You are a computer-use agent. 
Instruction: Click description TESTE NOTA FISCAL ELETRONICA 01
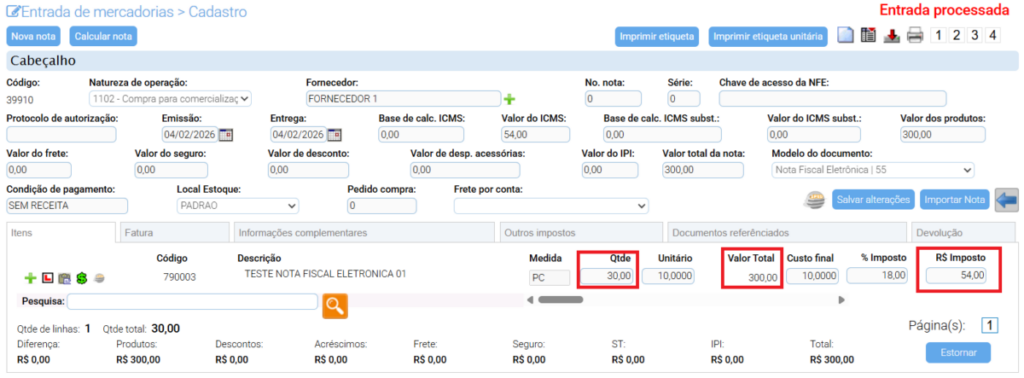[x=325, y=274]
